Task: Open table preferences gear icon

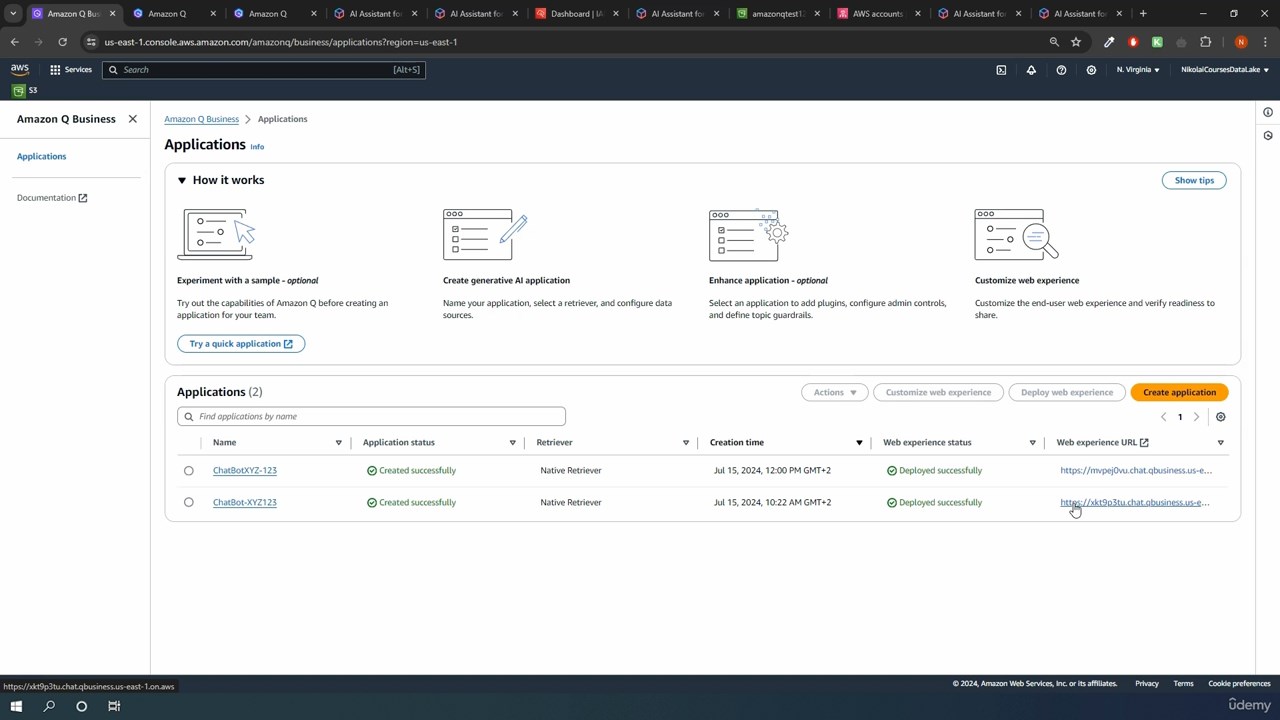Action: pos(1220,417)
